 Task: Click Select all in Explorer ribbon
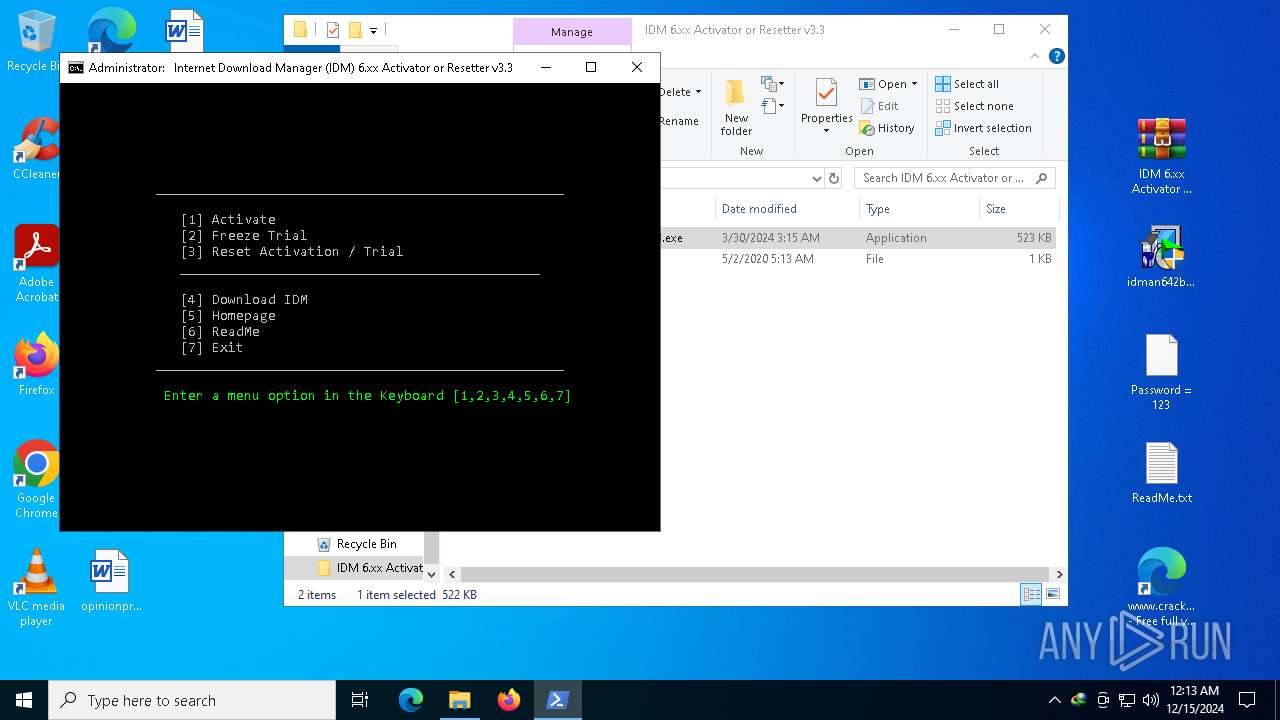click(967, 84)
